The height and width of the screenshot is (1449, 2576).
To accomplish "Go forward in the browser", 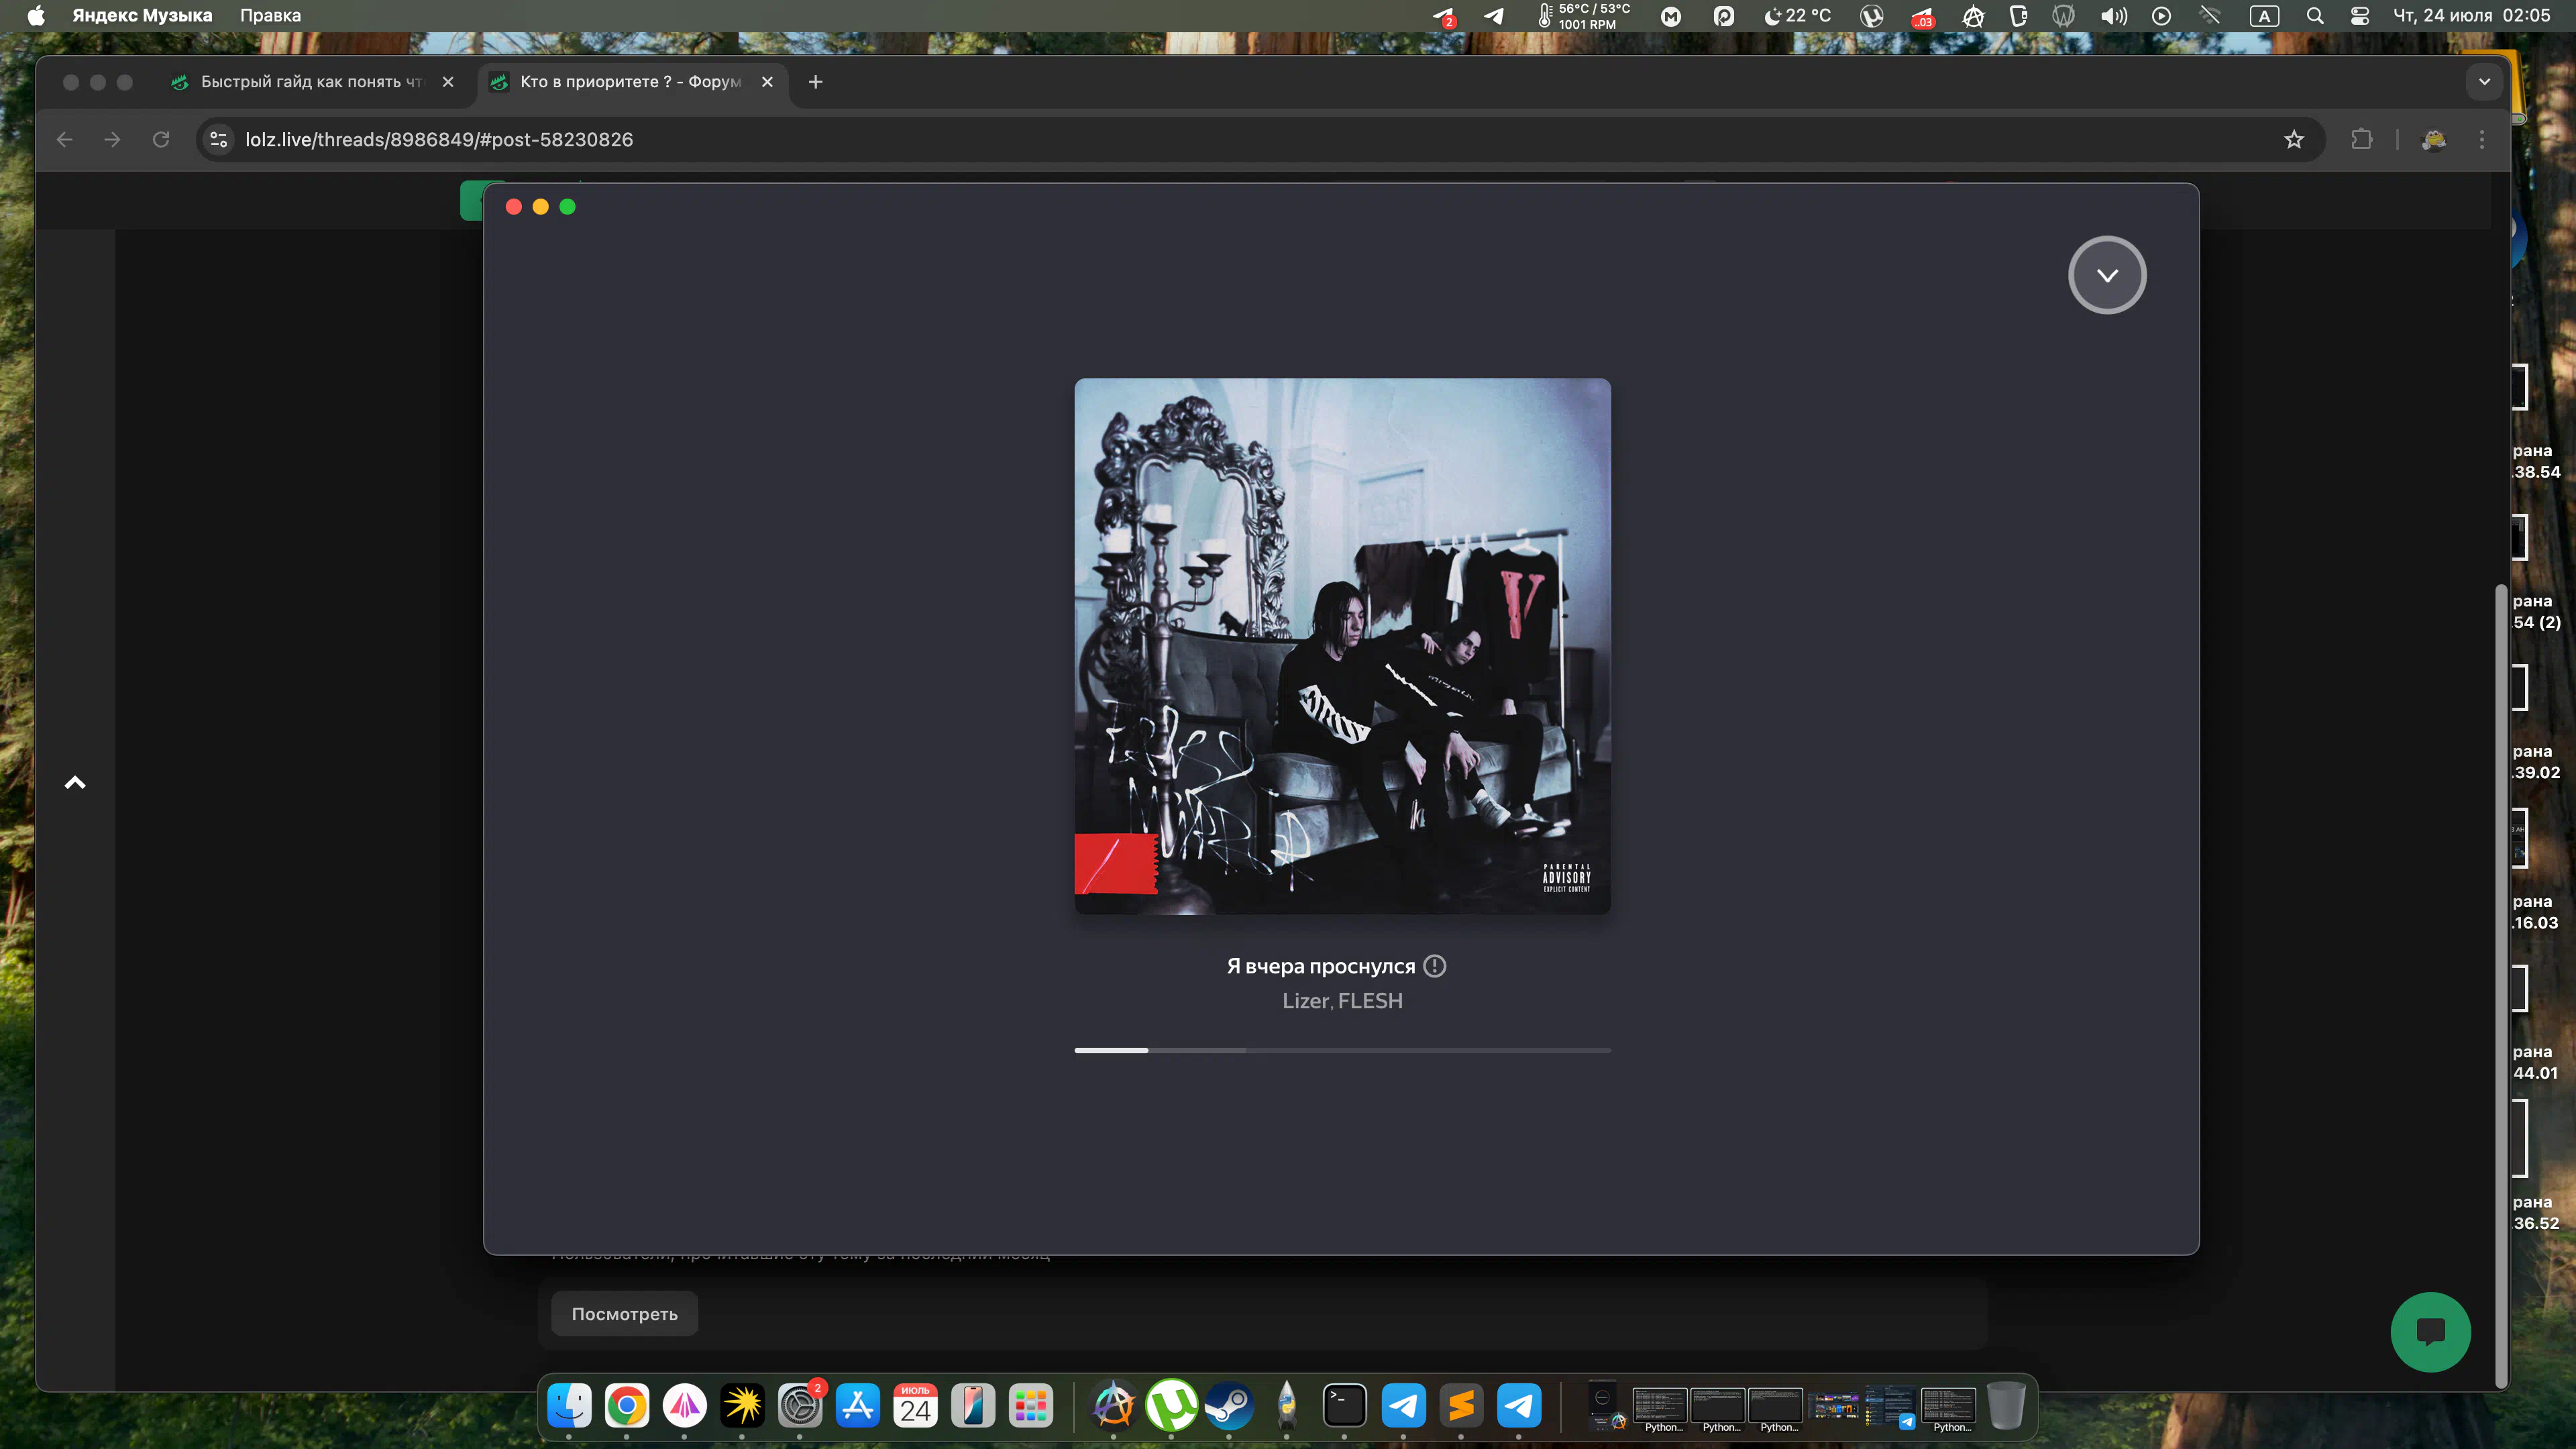I will 112,139.
